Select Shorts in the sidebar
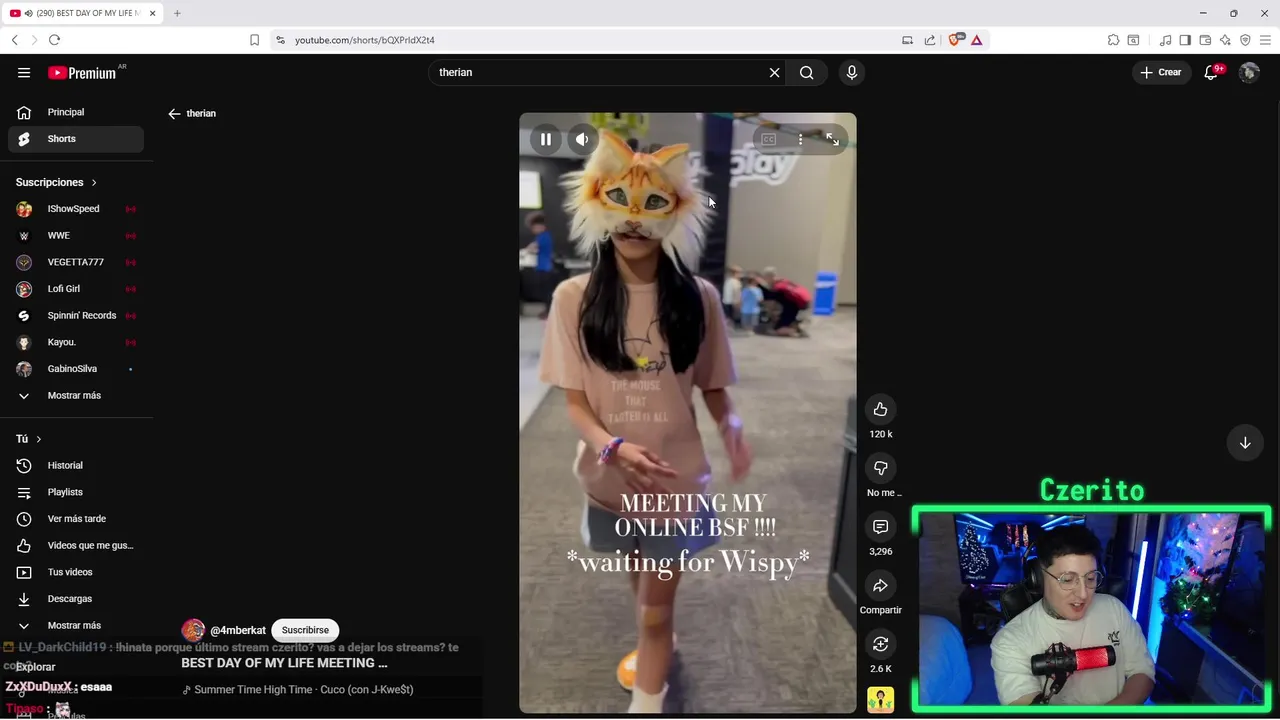 pyautogui.click(x=76, y=139)
